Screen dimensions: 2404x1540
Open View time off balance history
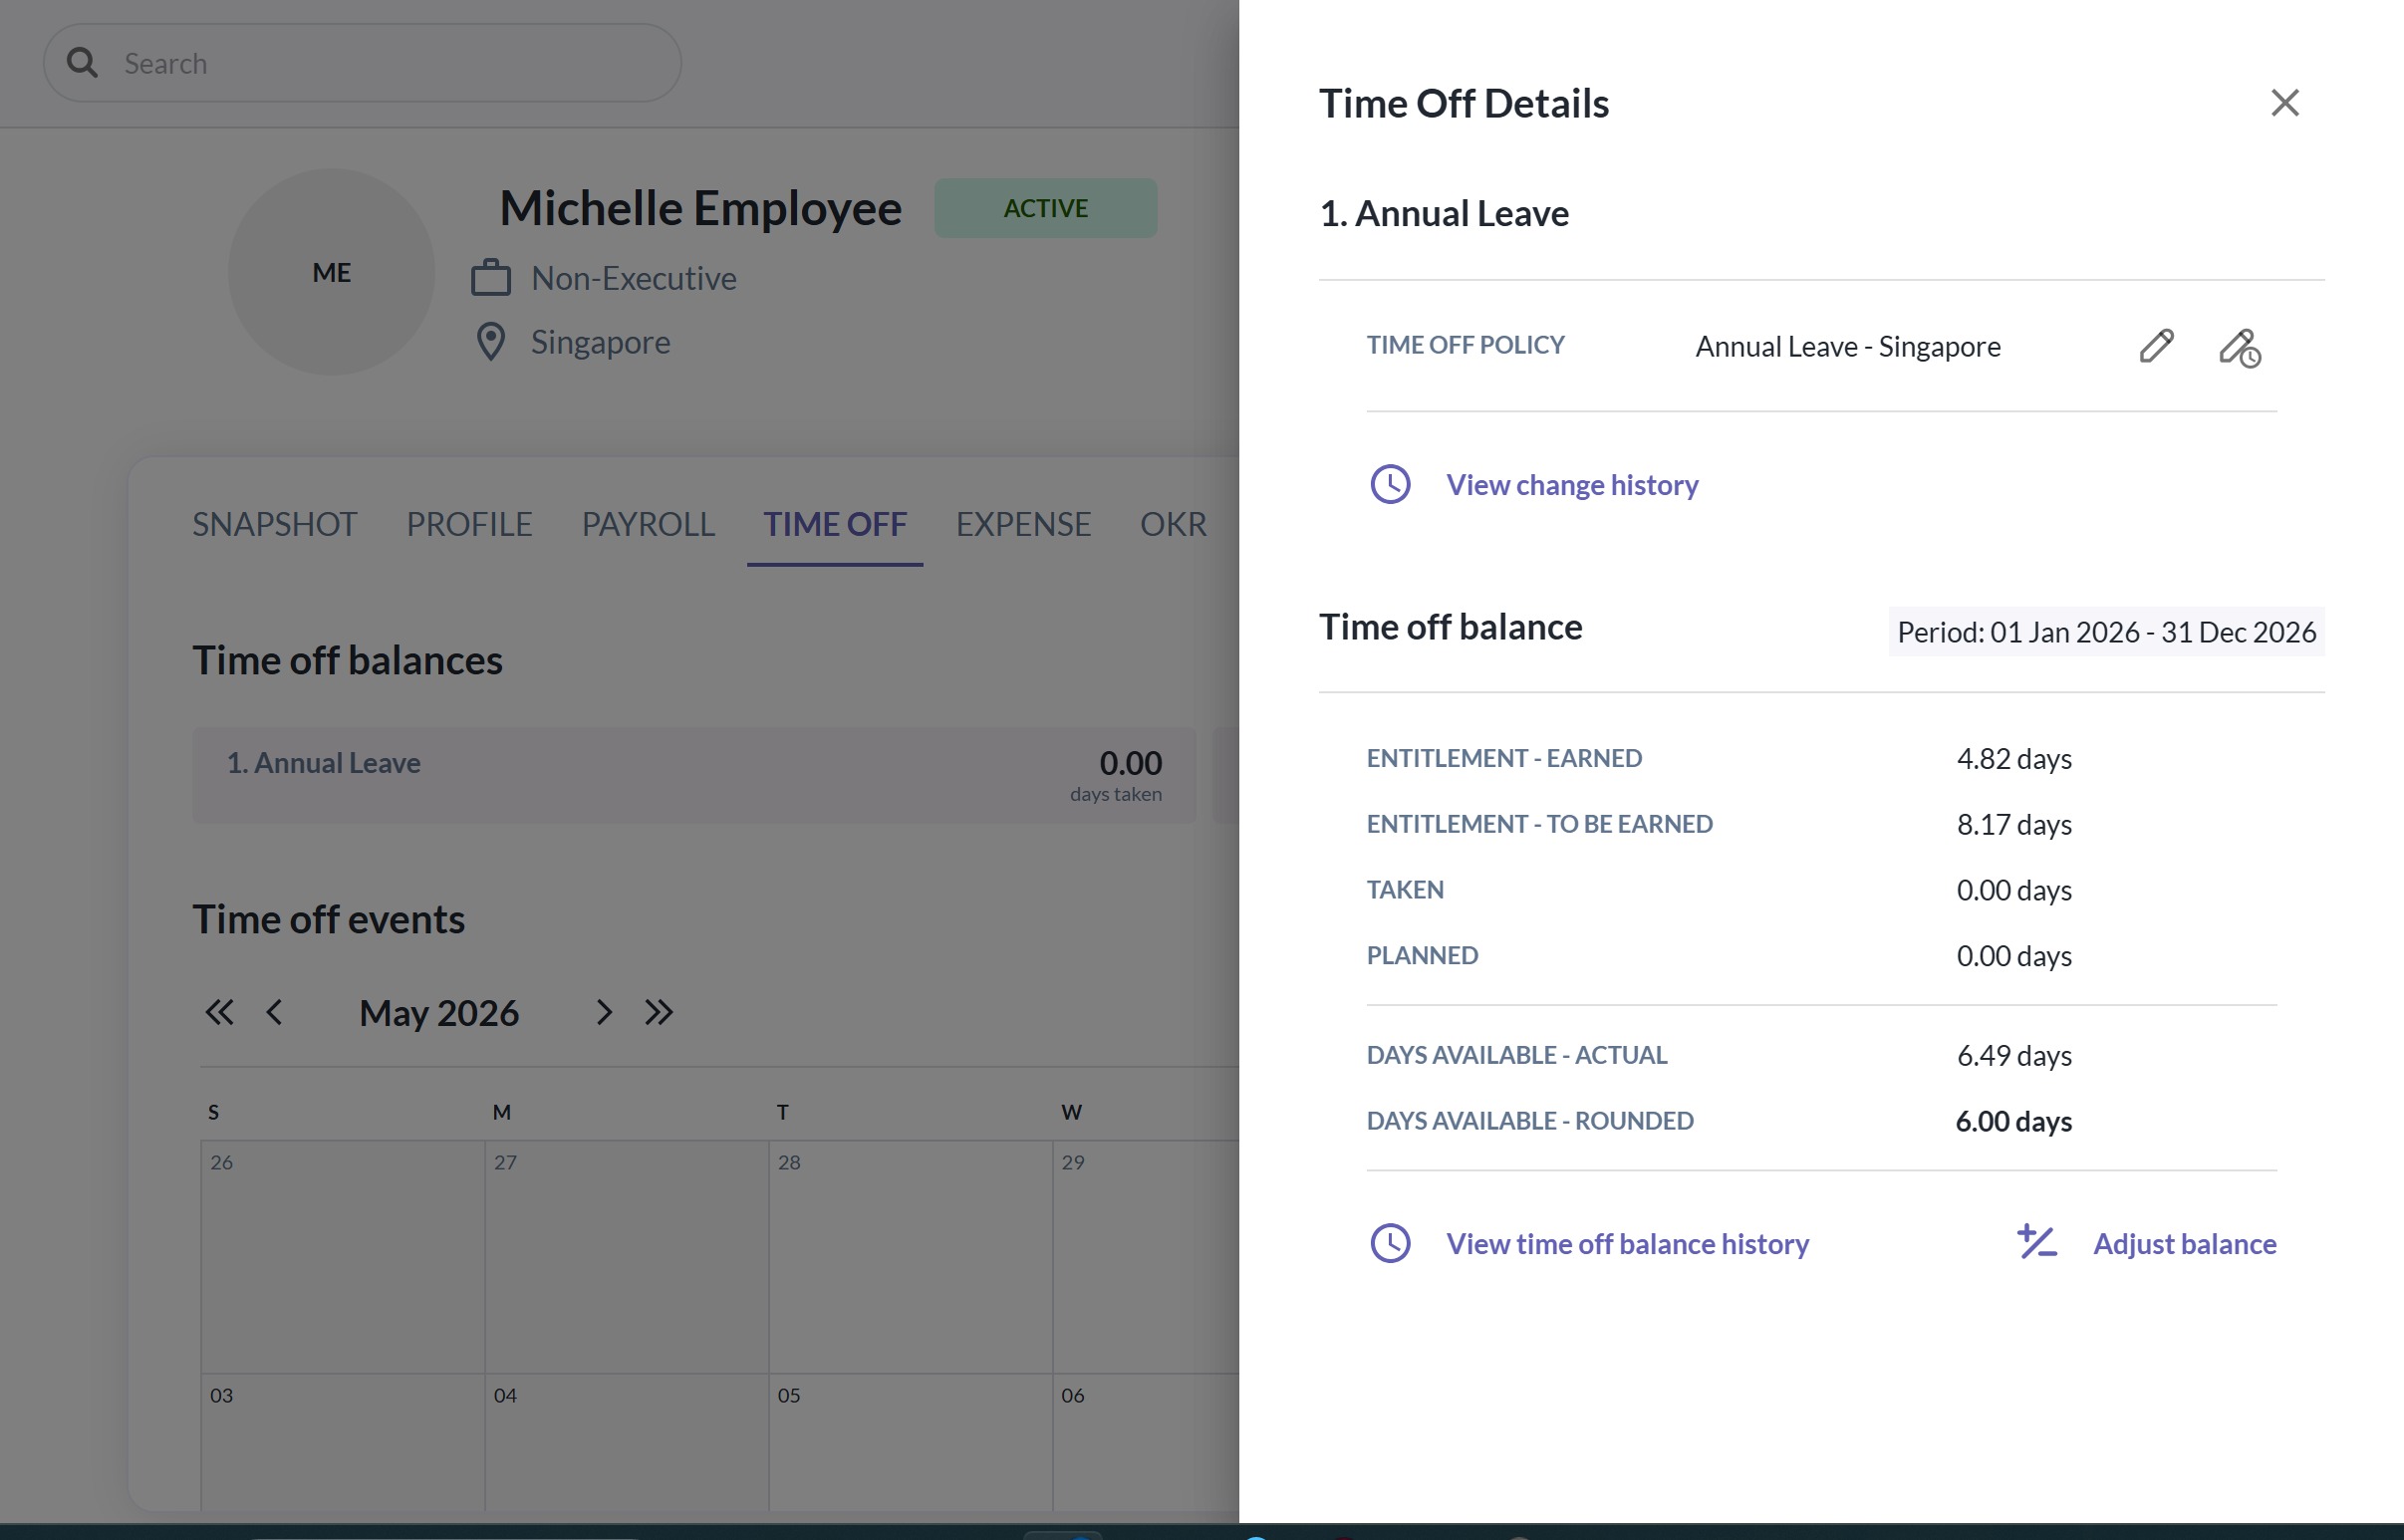point(1627,1243)
